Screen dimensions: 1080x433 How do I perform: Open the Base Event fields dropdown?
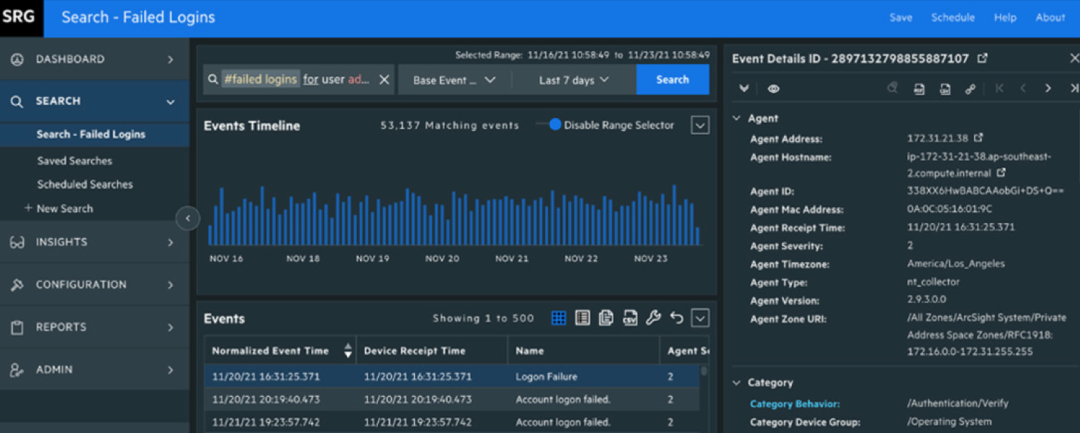click(x=454, y=80)
